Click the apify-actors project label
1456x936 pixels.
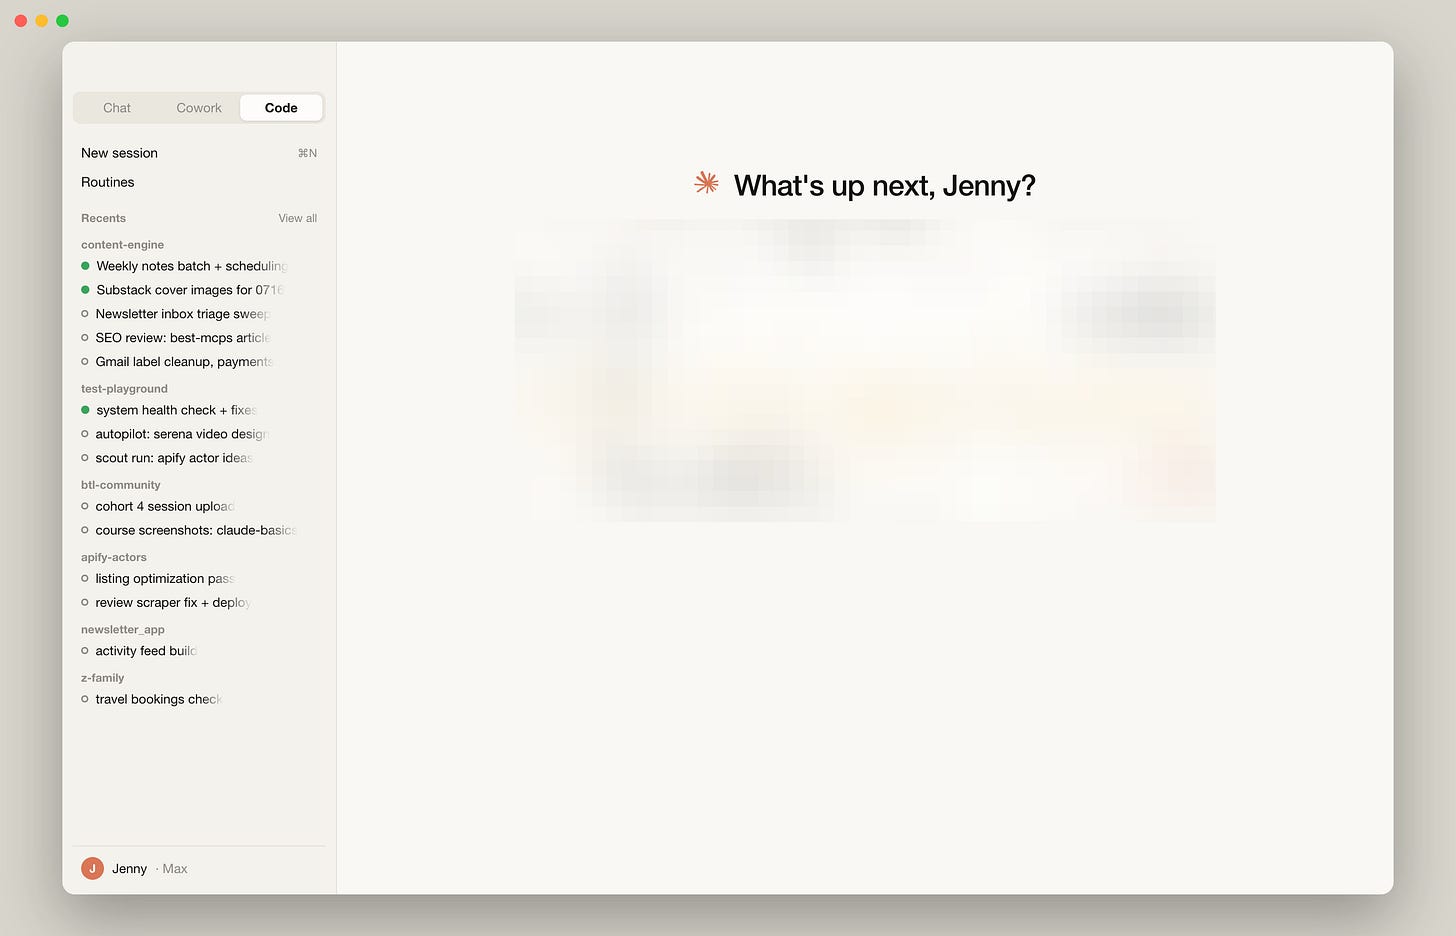[113, 557]
